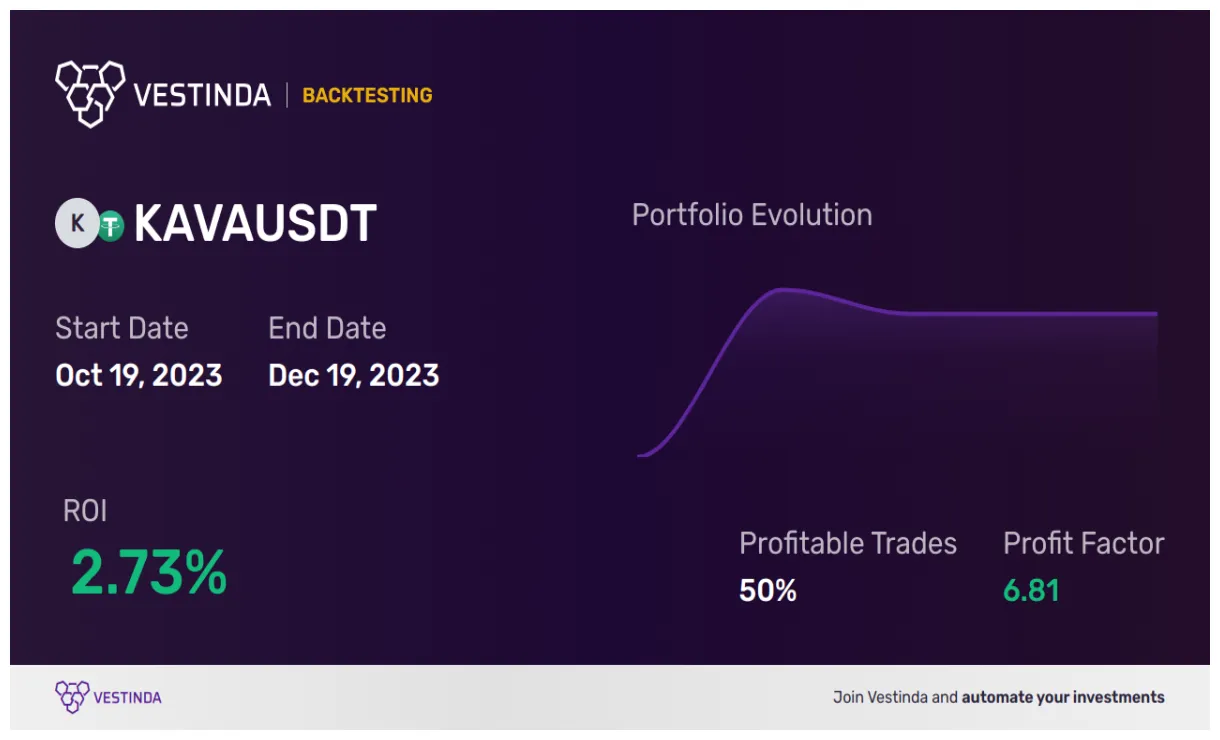This screenshot has height=740, width=1220.
Task: Select the BACKTESTING label in header
Action: pos(367,96)
